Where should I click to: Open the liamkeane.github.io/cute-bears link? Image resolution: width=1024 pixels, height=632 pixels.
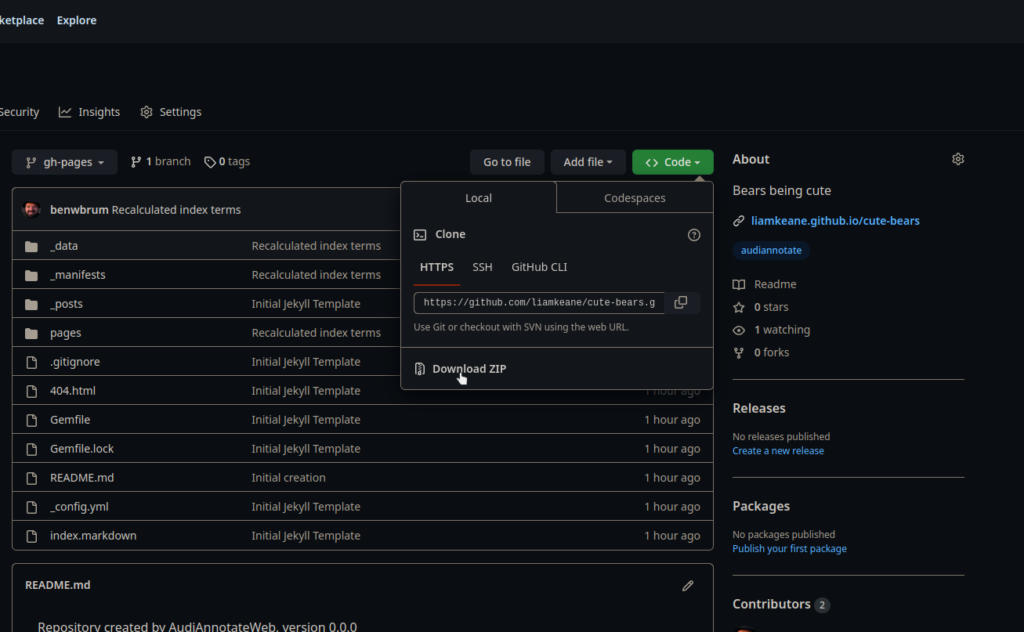pyautogui.click(x=835, y=221)
